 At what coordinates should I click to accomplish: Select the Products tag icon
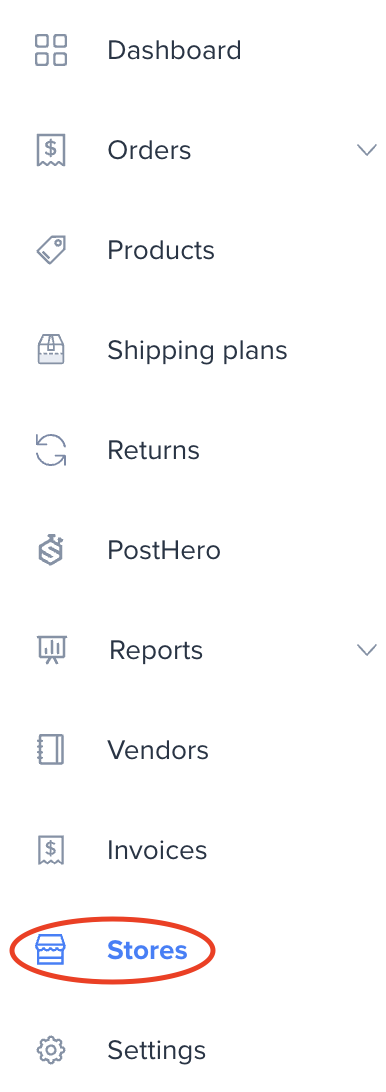(x=51, y=250)
